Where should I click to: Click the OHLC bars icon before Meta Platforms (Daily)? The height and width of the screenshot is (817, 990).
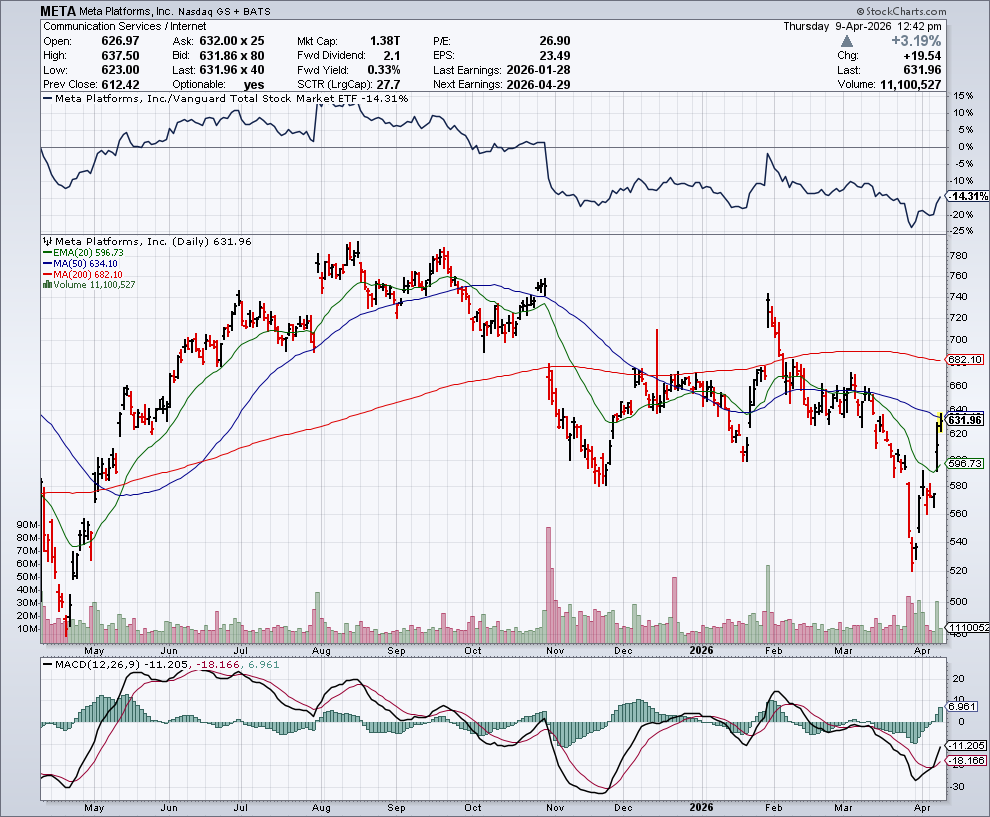(45, 241)
